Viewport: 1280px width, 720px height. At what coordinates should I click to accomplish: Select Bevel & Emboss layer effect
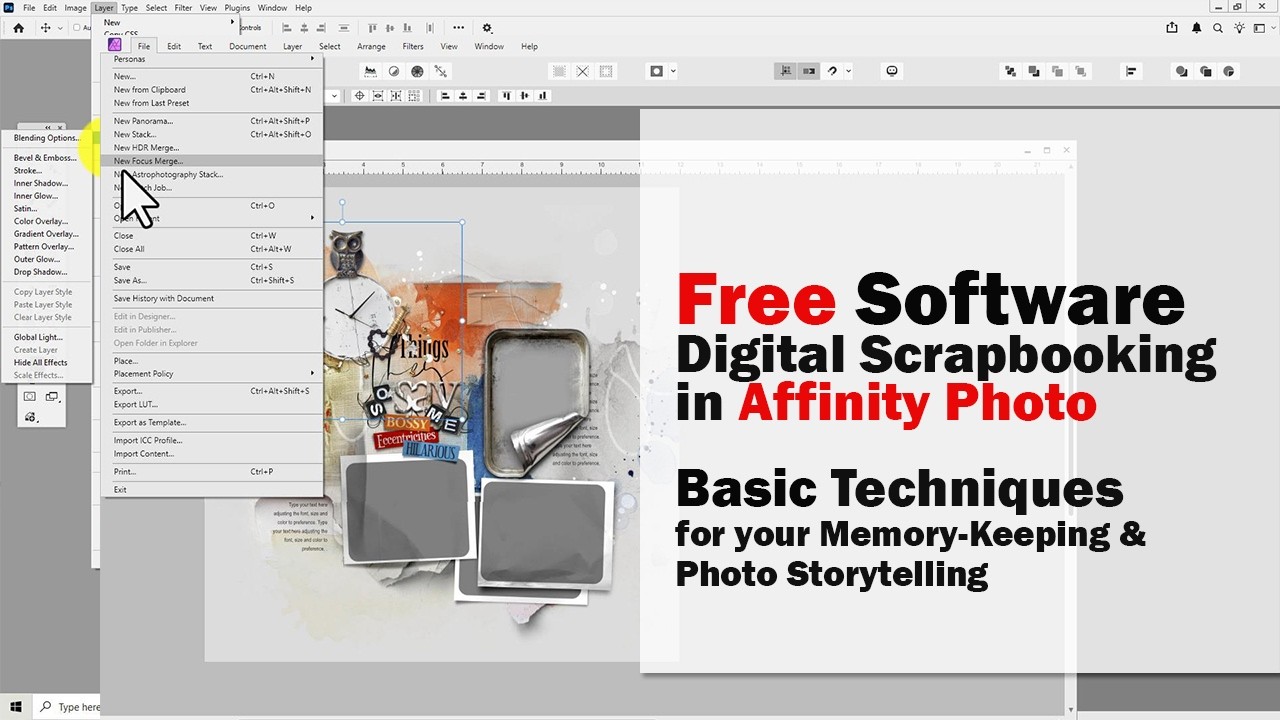pyautogui.click(x=47, y=158)
